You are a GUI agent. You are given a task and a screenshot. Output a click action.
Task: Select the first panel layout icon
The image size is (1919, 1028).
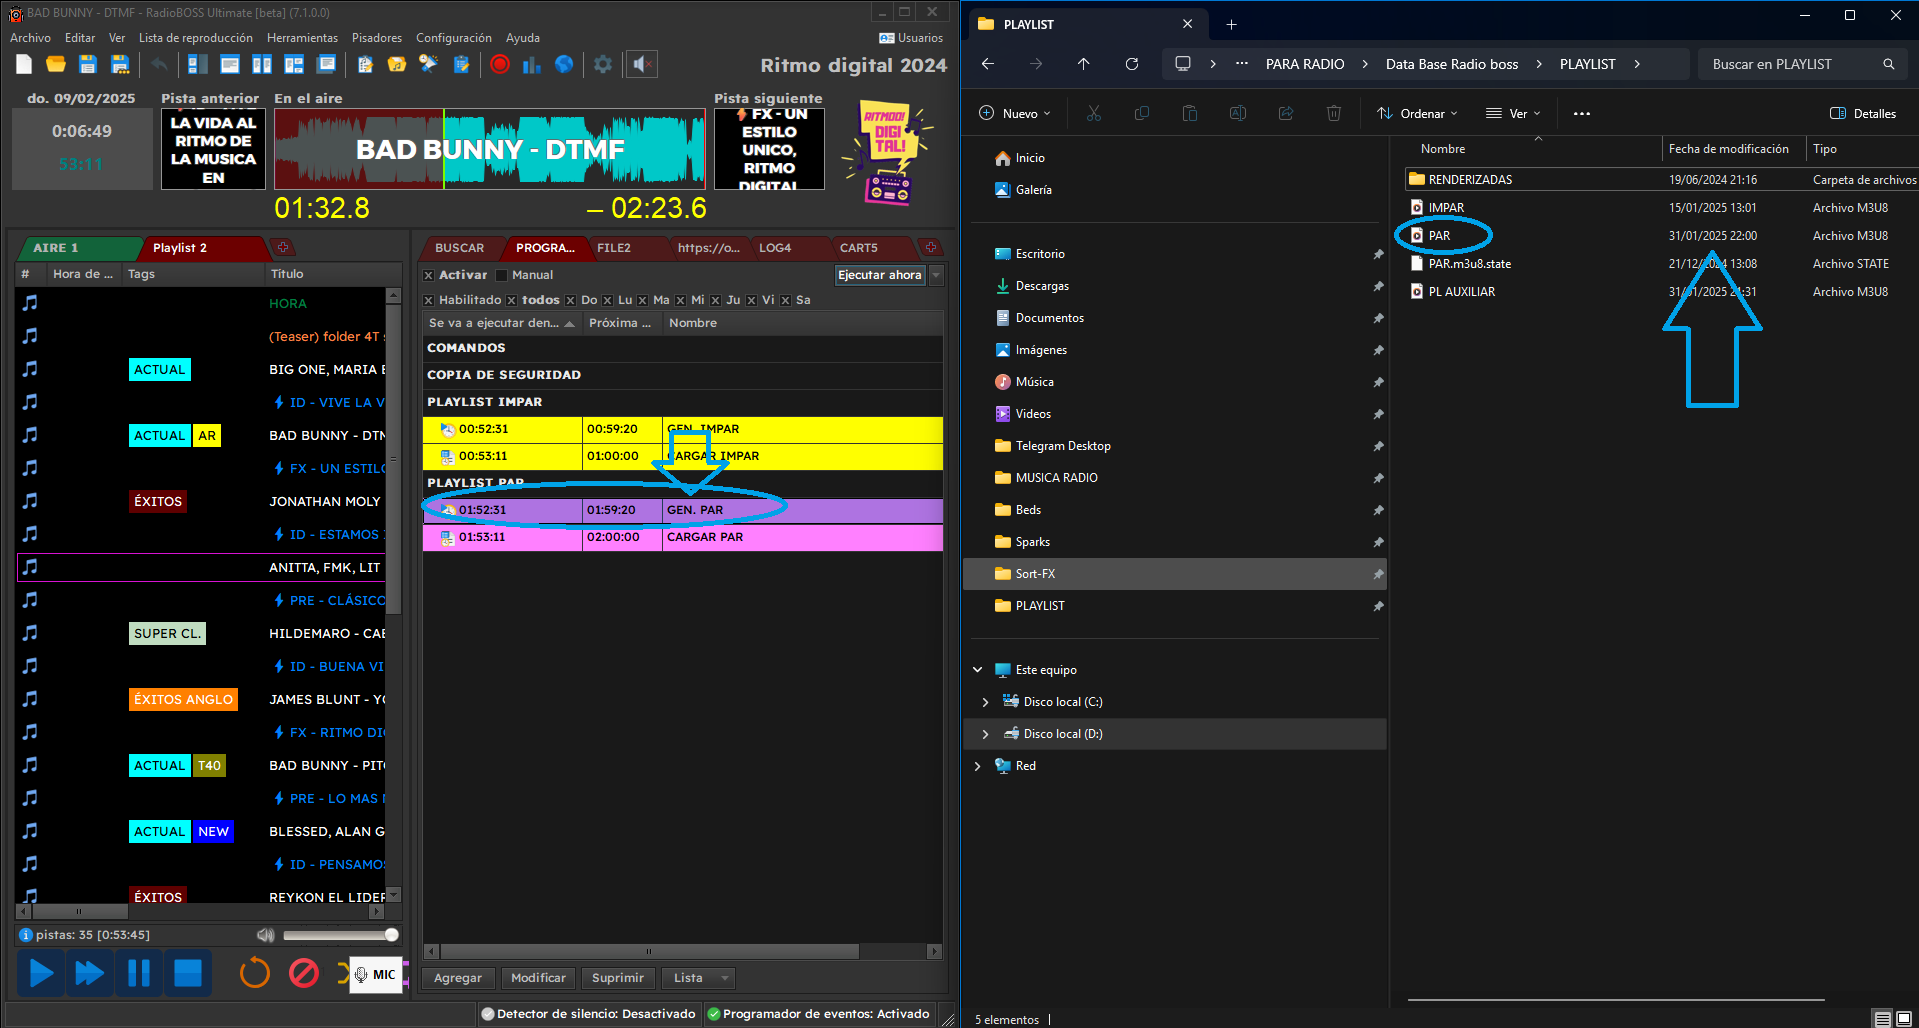pos(198,65)
